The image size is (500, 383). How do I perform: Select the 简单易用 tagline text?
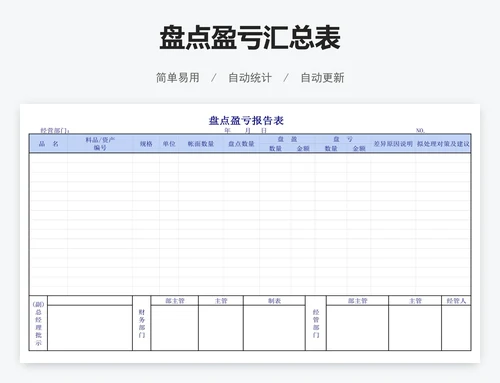pyautogui.click(x=178, y=78)
